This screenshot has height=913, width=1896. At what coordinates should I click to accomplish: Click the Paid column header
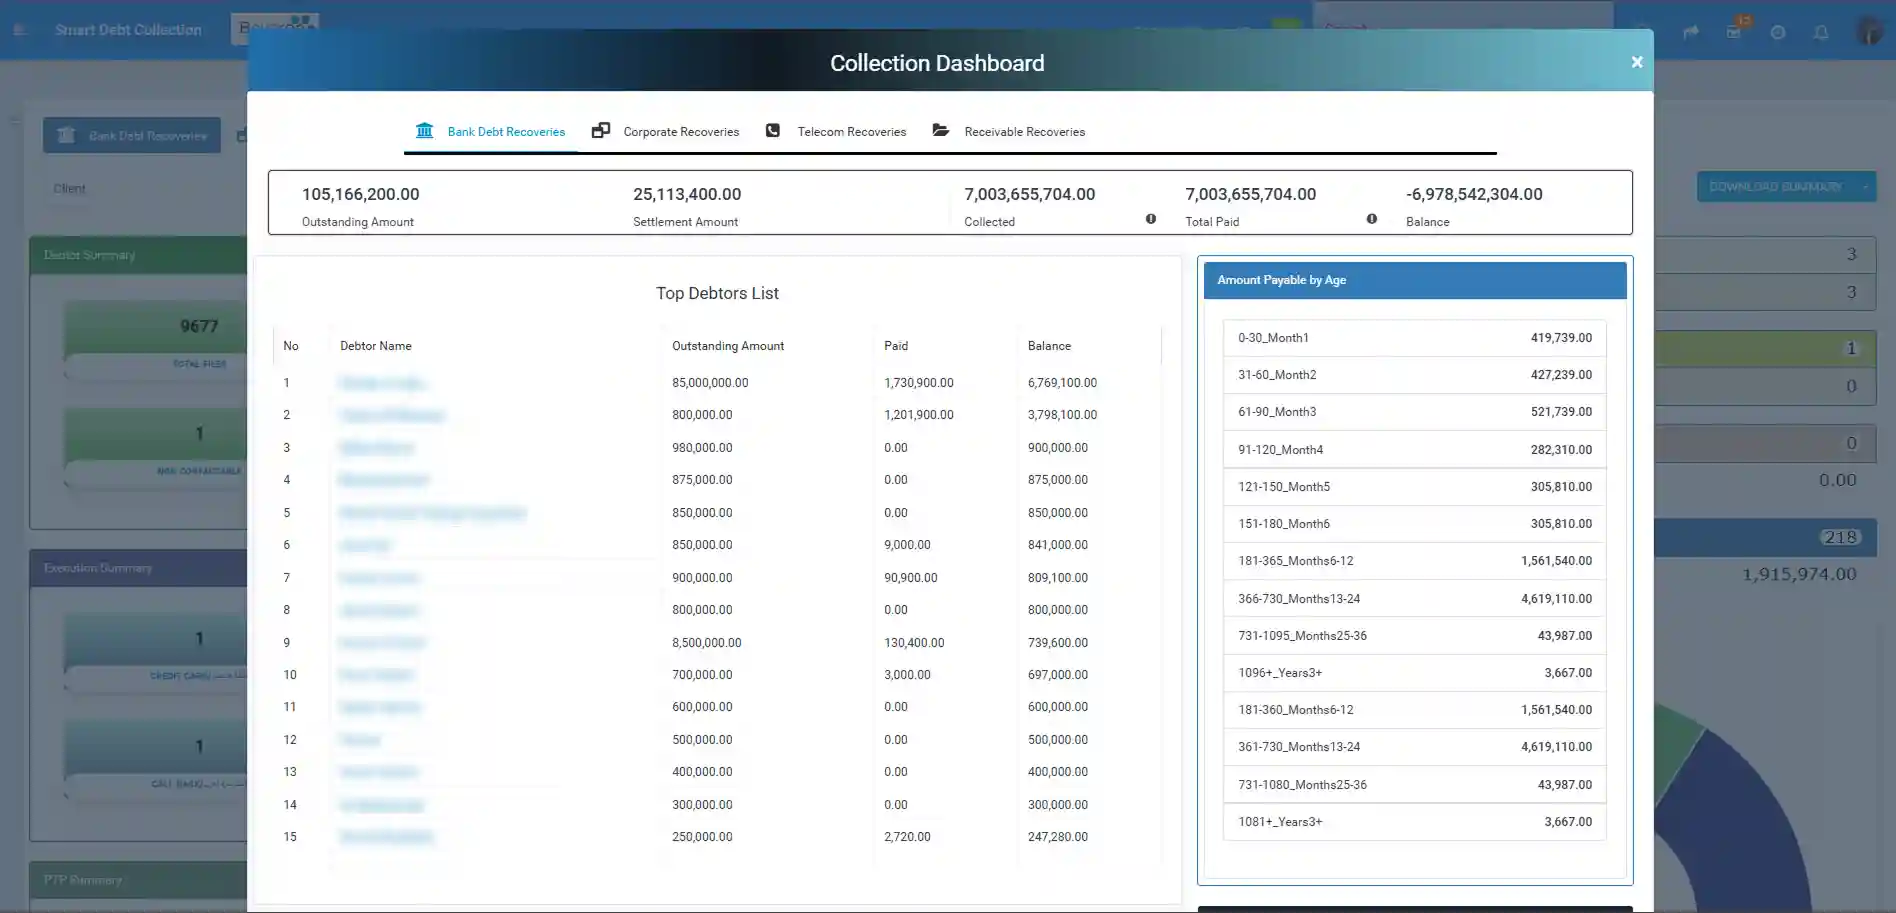[896, 346]
